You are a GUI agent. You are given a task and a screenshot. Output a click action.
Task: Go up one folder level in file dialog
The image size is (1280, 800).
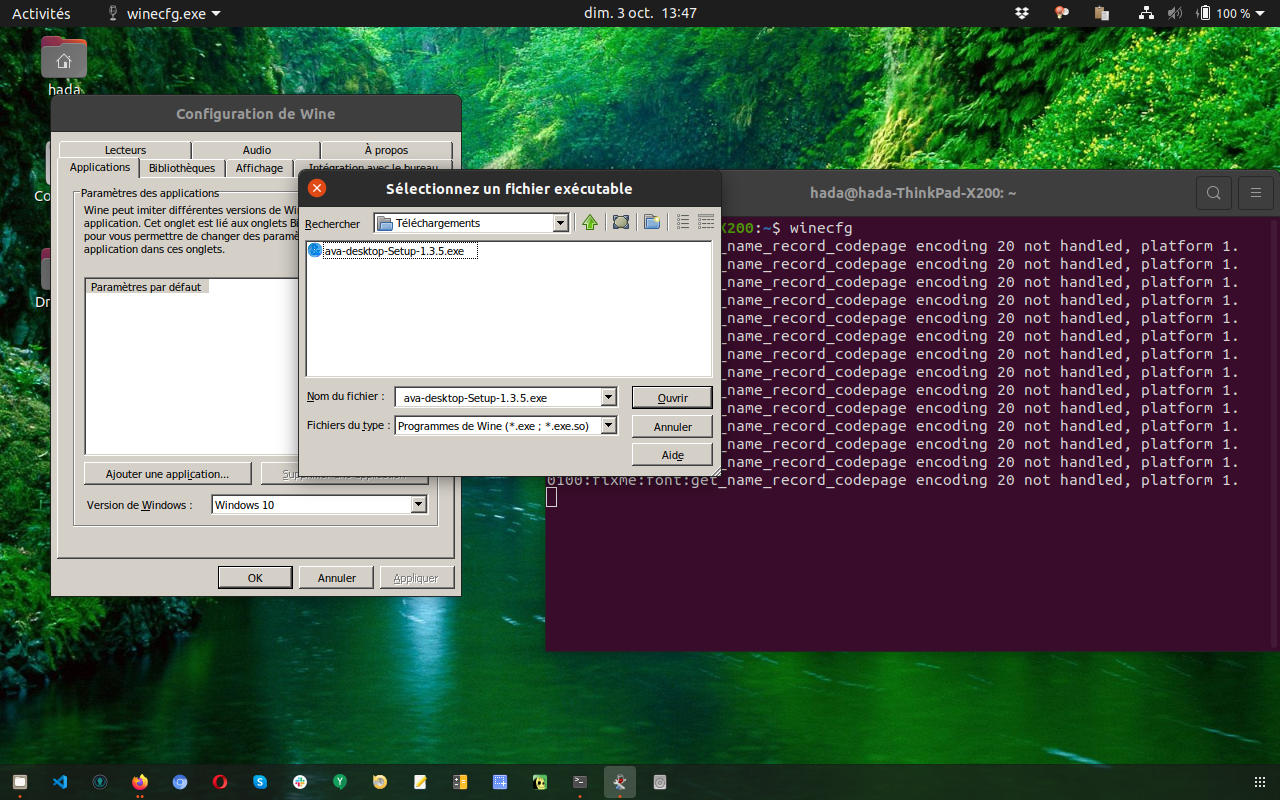(x=590, y=222)
